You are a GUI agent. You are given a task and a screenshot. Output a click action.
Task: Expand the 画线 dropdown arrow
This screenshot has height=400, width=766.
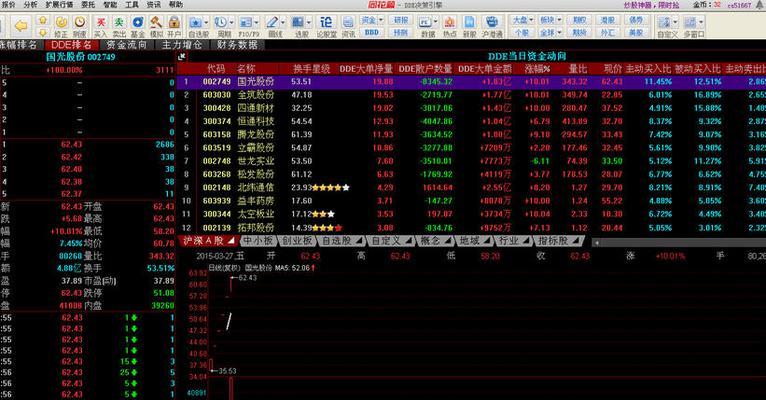click(x=282, y=22)
